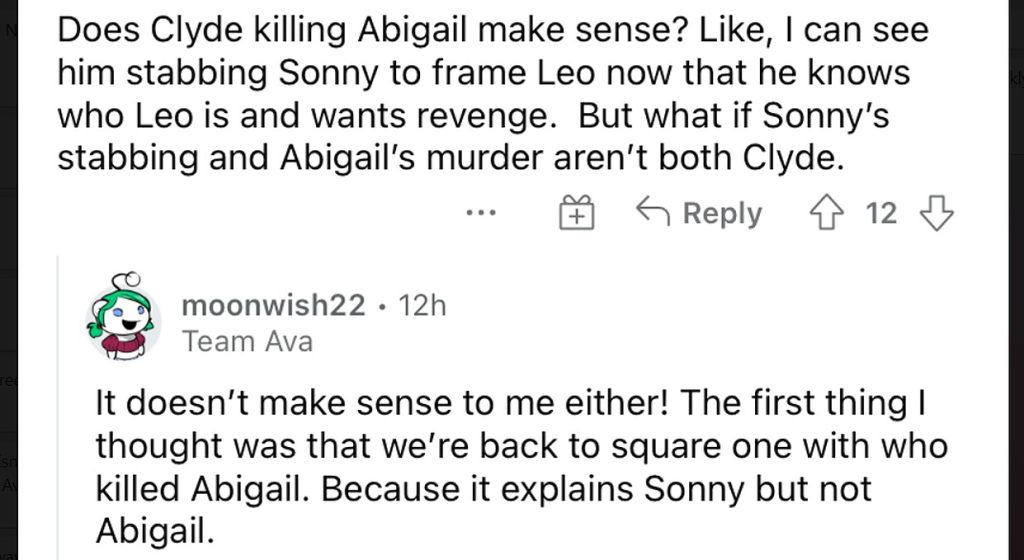Click the Reply button label
1024x560 pixels.
(x=722, y=213)
